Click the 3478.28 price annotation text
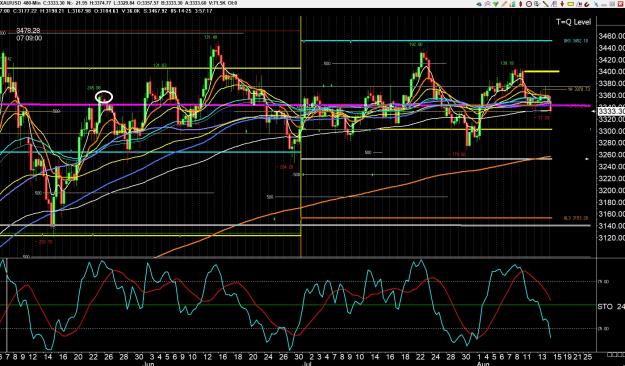 coord(28,31)
